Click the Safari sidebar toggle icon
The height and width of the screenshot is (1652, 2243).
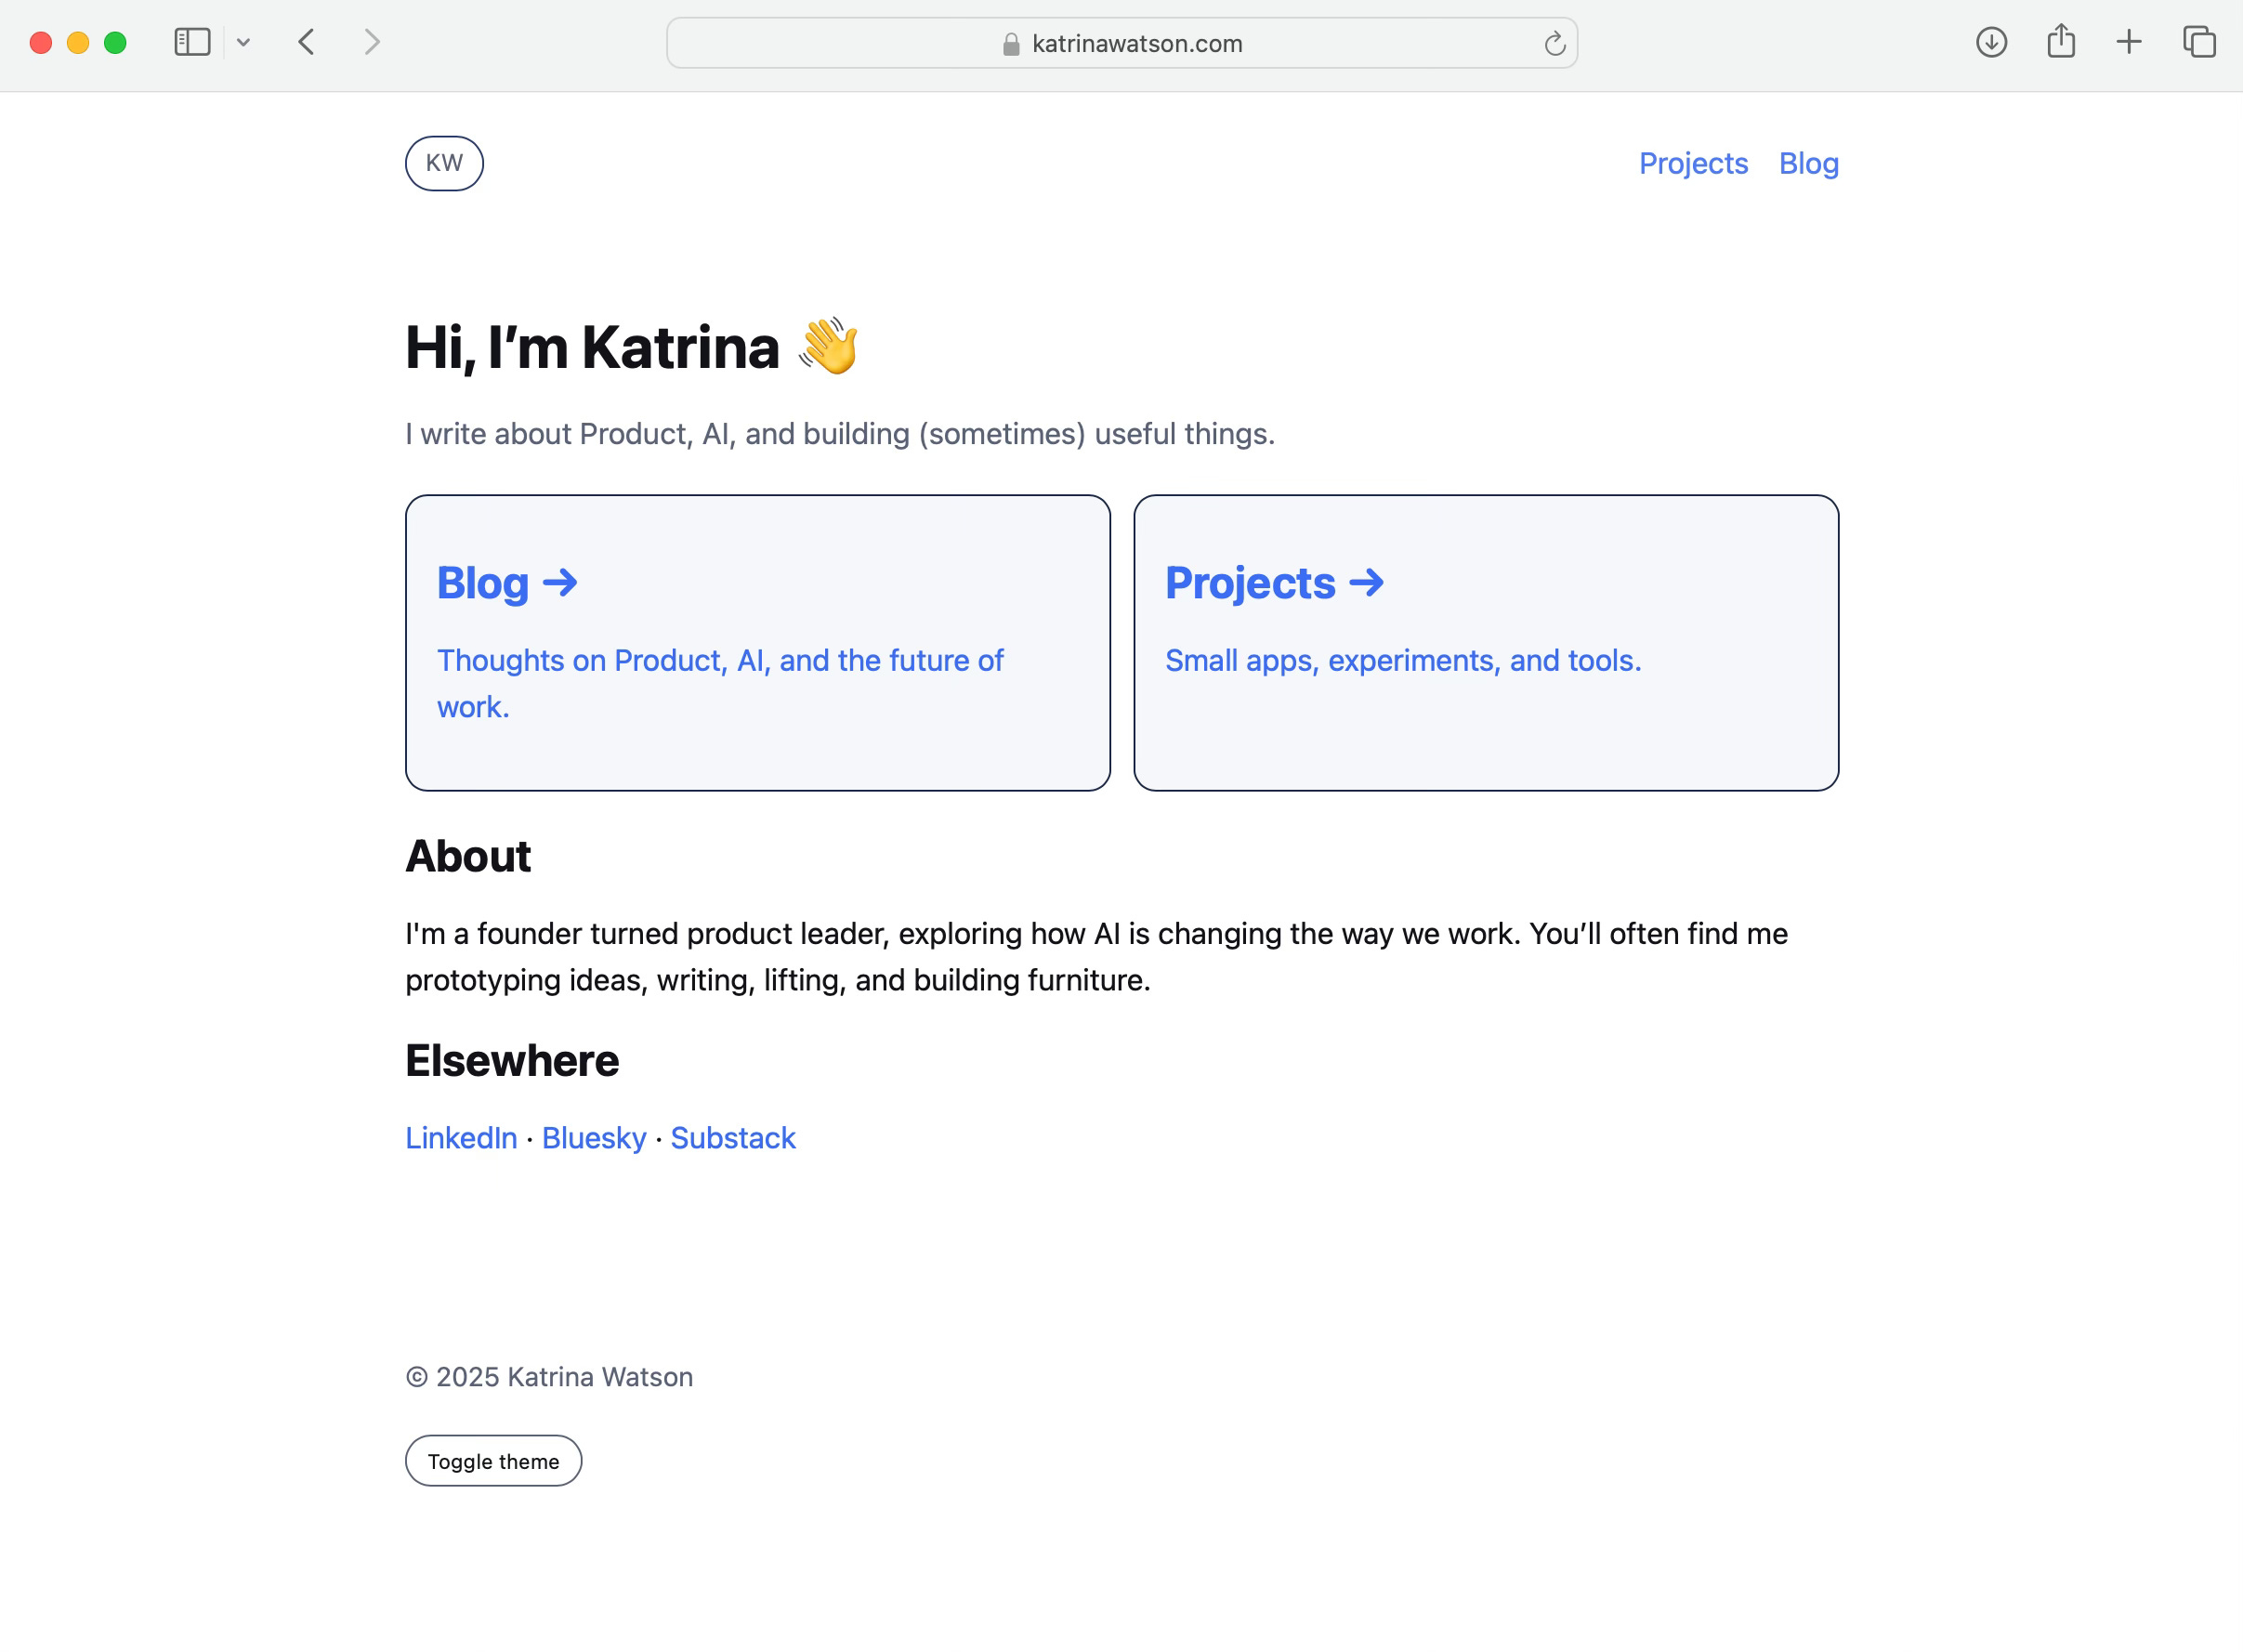coord(192,42)
